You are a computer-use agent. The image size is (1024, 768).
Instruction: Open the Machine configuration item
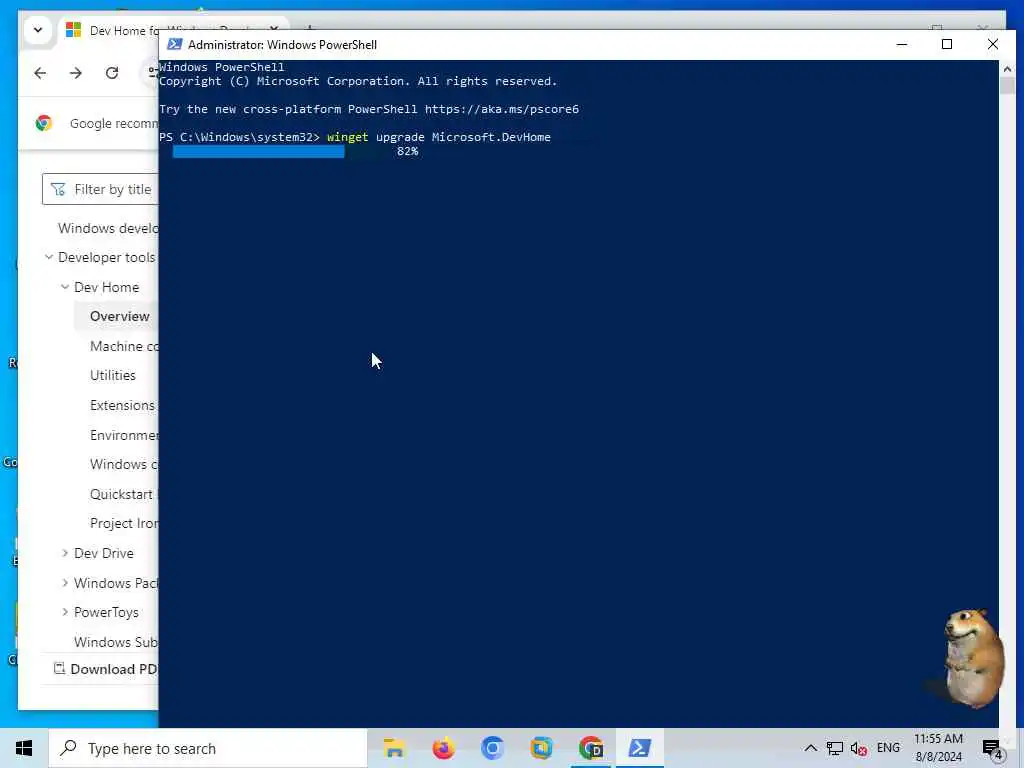point(124,346)
